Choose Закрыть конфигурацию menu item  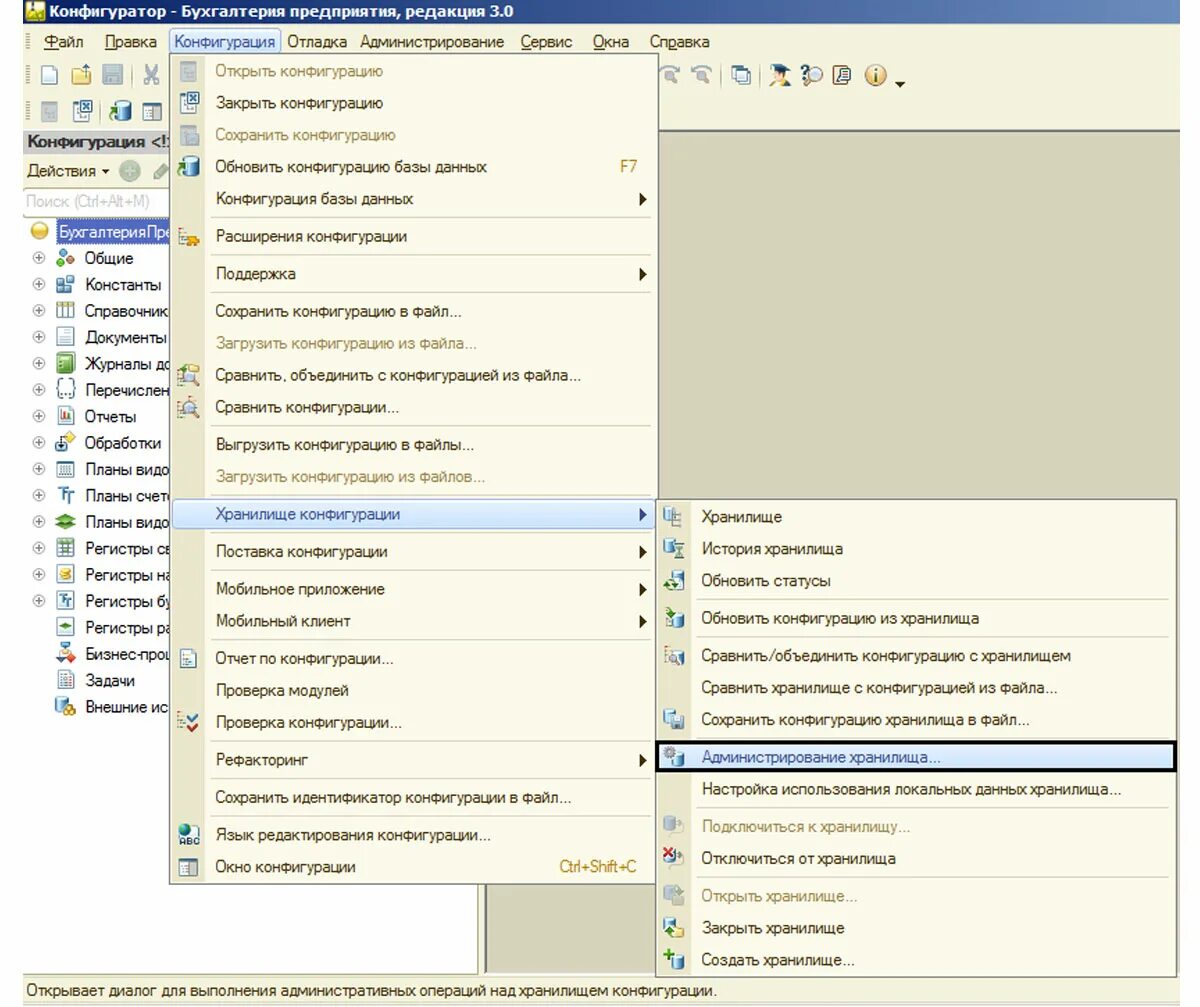413,103
